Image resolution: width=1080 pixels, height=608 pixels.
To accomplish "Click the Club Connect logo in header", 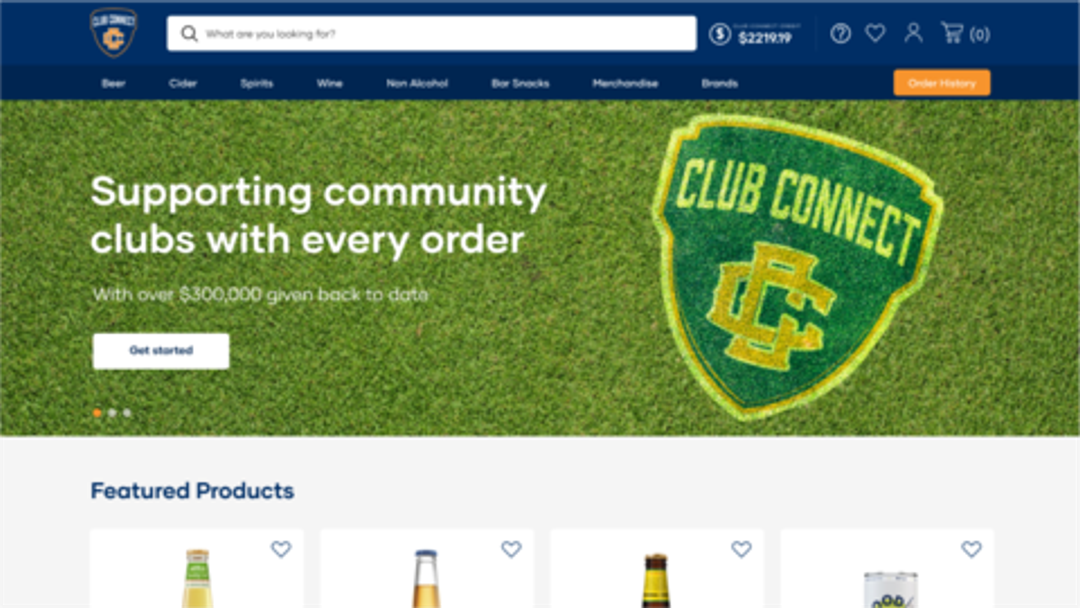I will (114, 32).
